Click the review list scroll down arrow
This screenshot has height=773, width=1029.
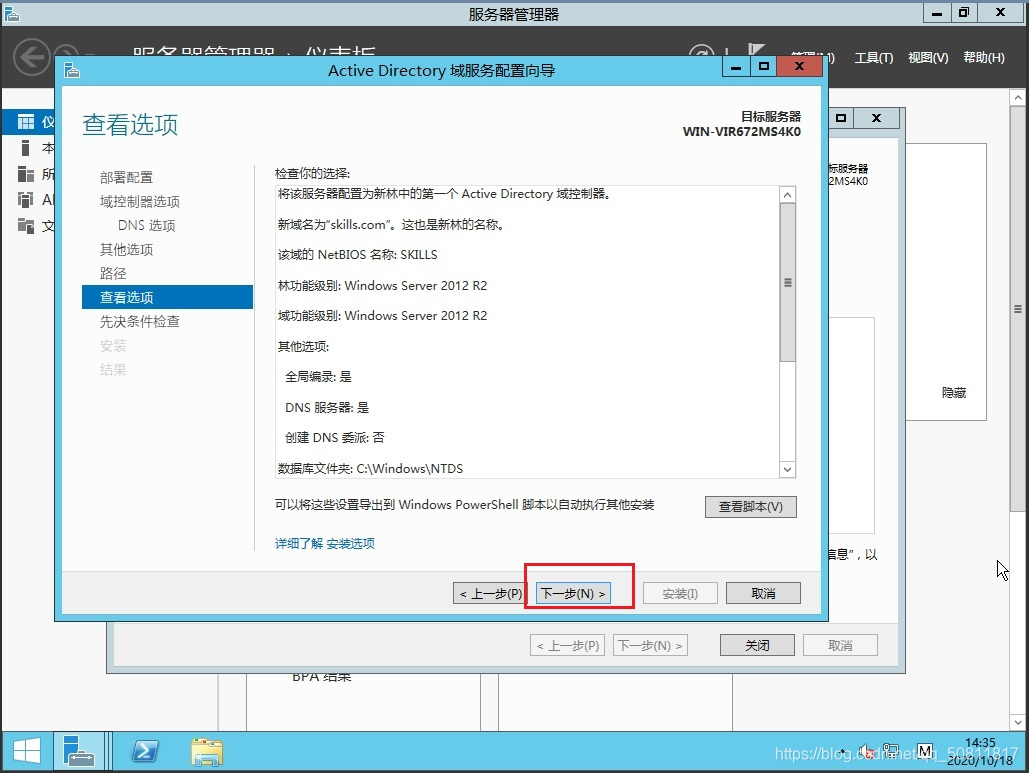[x=788, y=469]
